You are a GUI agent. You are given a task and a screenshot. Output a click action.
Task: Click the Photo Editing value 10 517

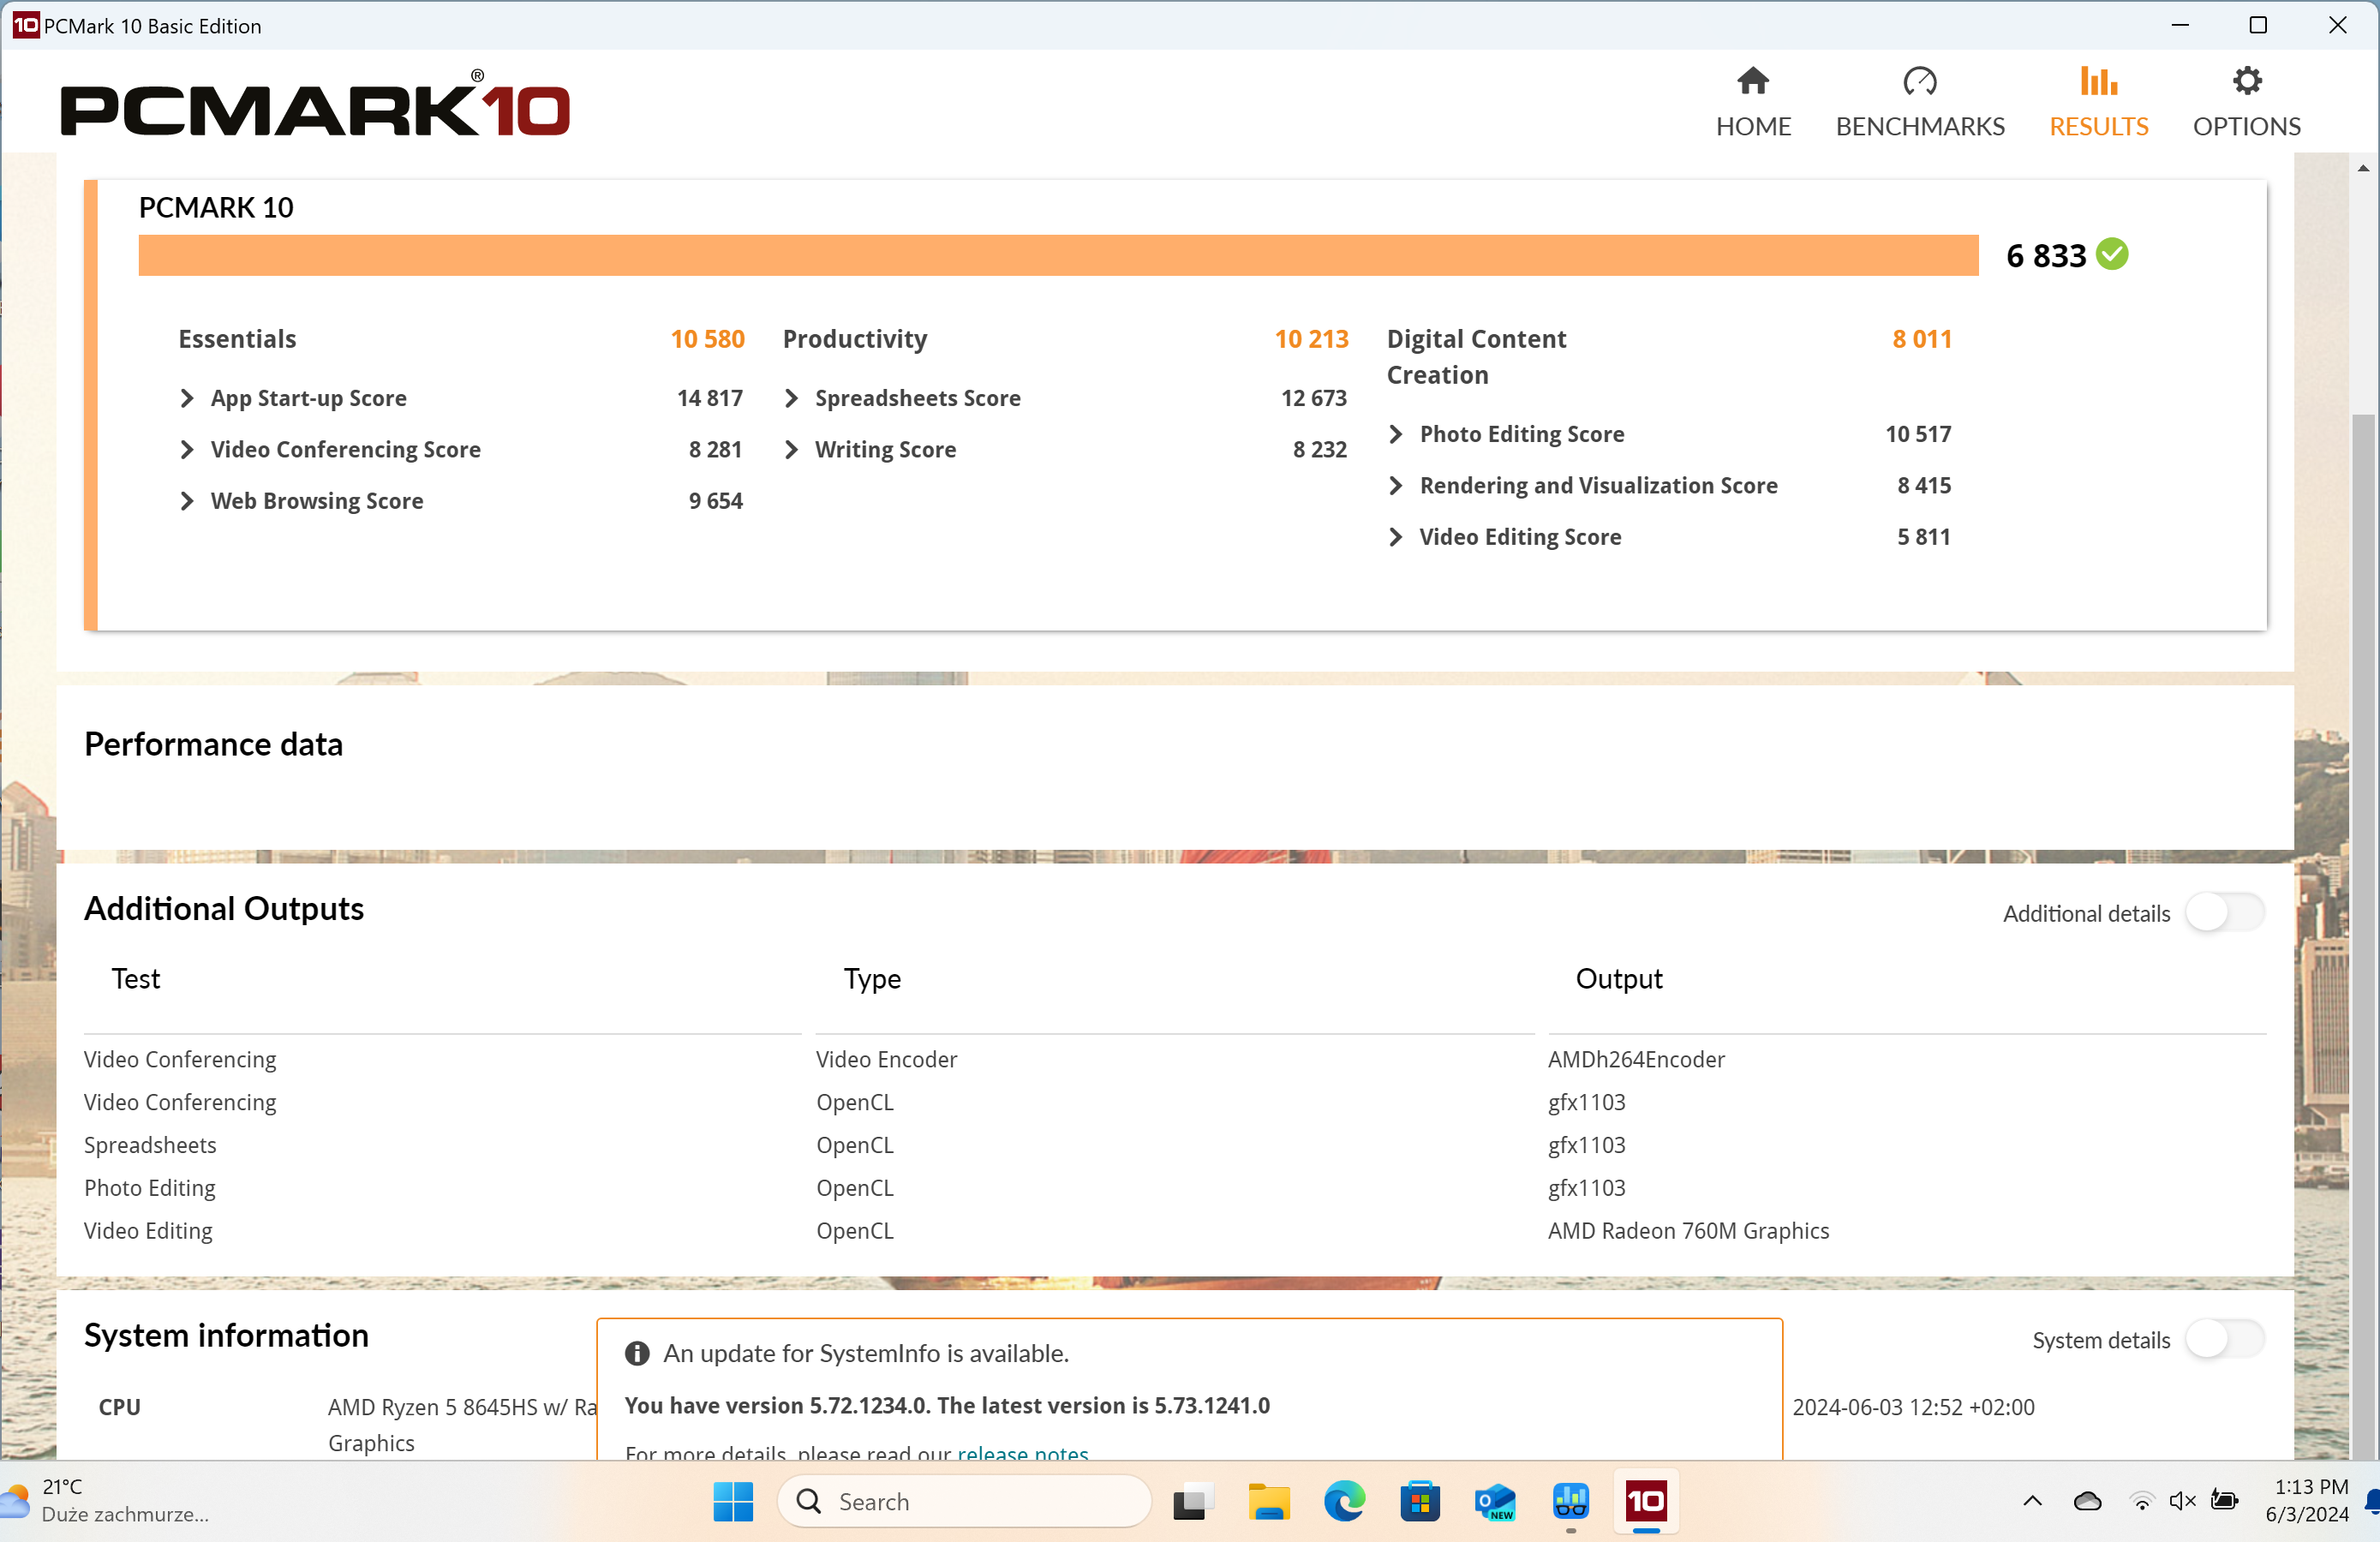click(1917, 433)
